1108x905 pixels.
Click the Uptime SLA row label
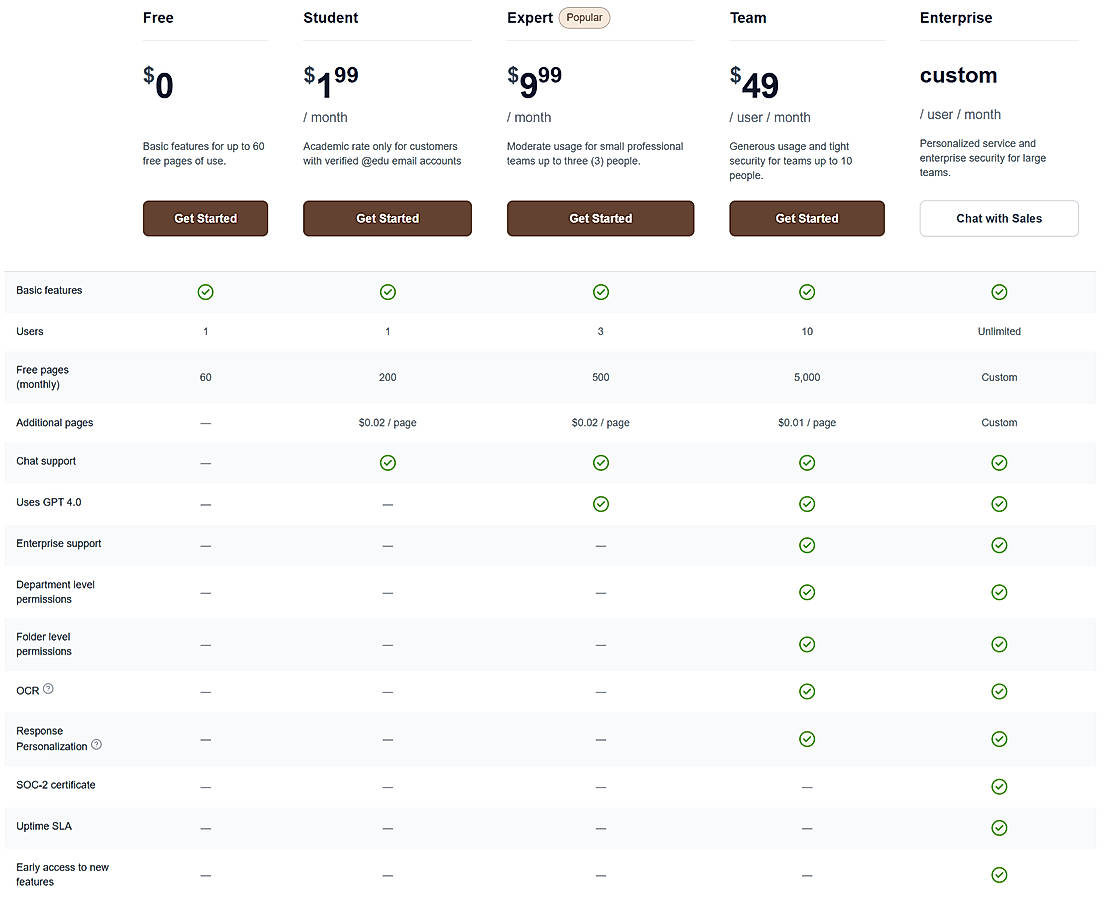tap(44, 826)
